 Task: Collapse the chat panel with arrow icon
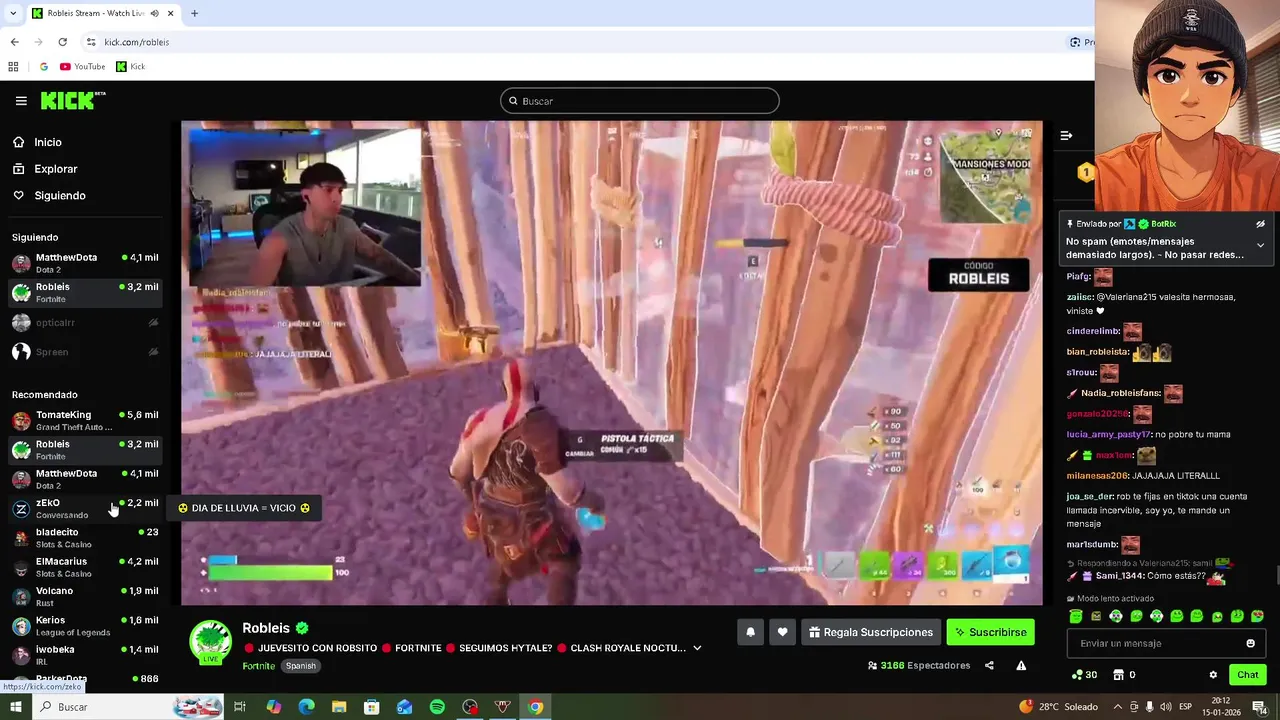[x=1066, y=136]
